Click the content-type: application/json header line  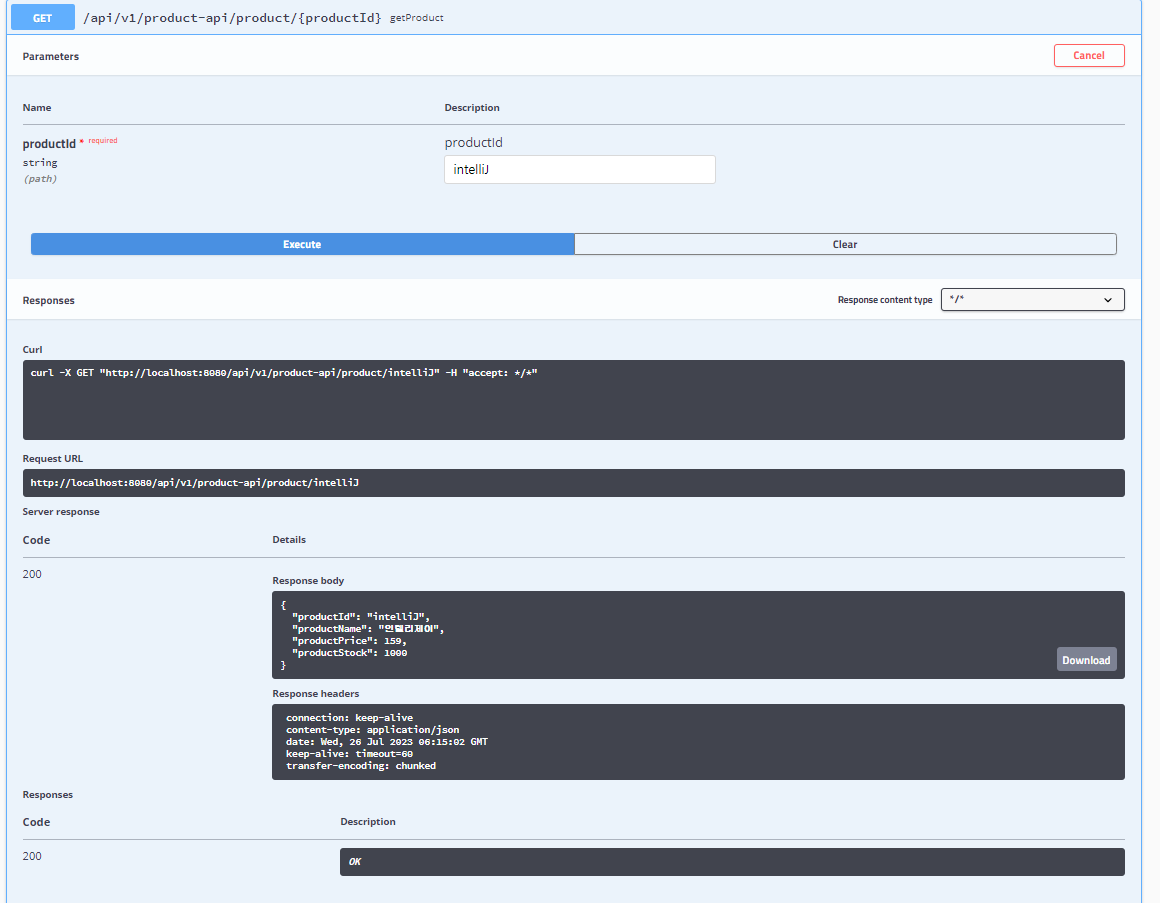(x=372, y=730)
